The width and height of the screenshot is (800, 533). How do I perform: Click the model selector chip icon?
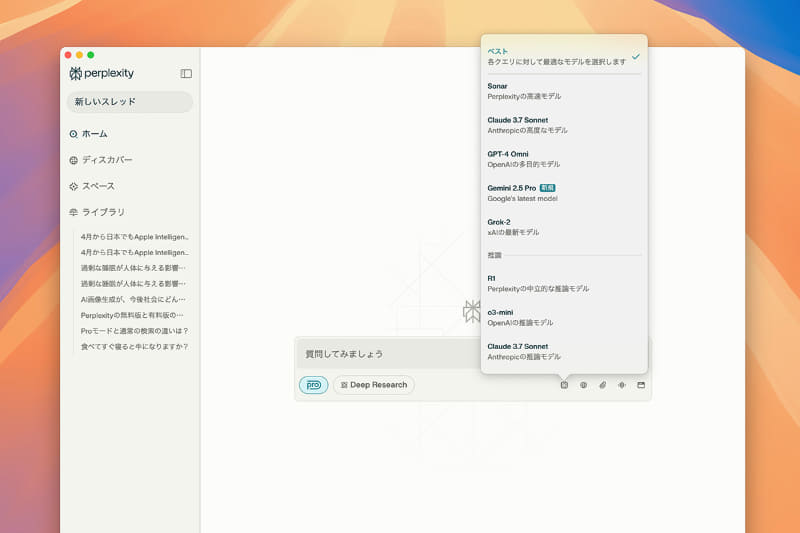pyautogui.click(x=564, y=385)
